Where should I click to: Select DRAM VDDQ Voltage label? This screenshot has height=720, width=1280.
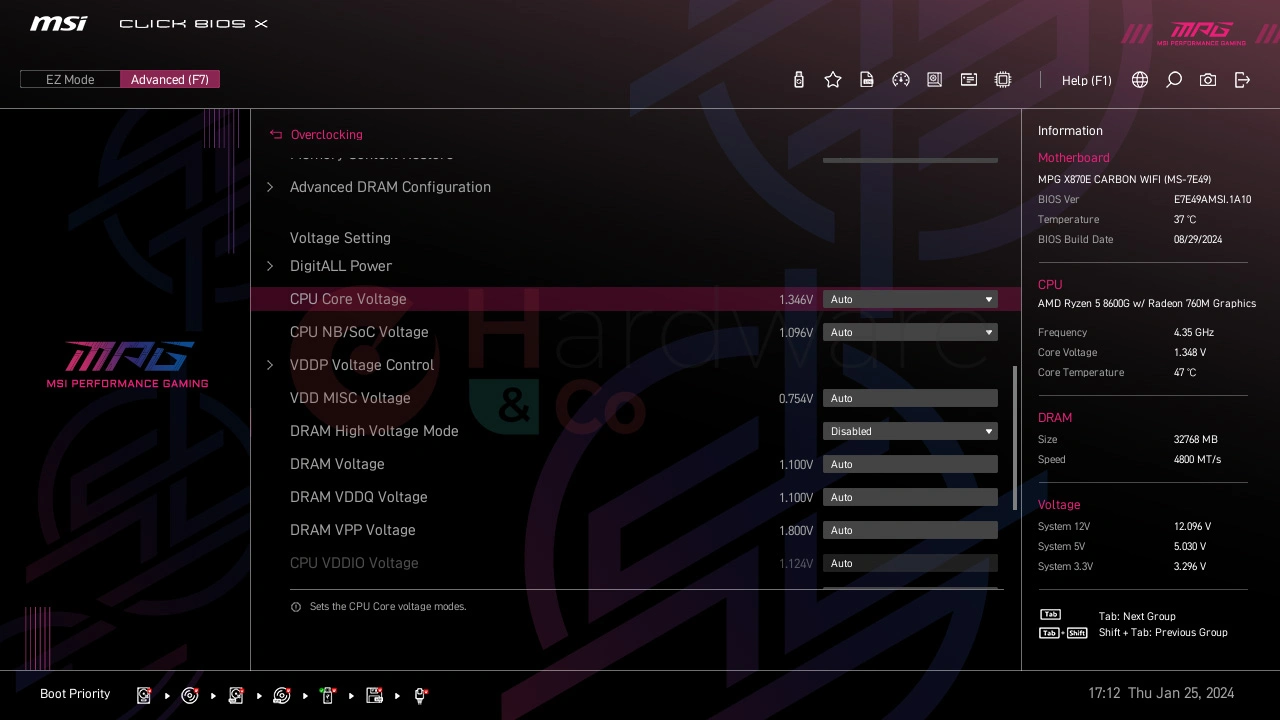tap(359, 497)
